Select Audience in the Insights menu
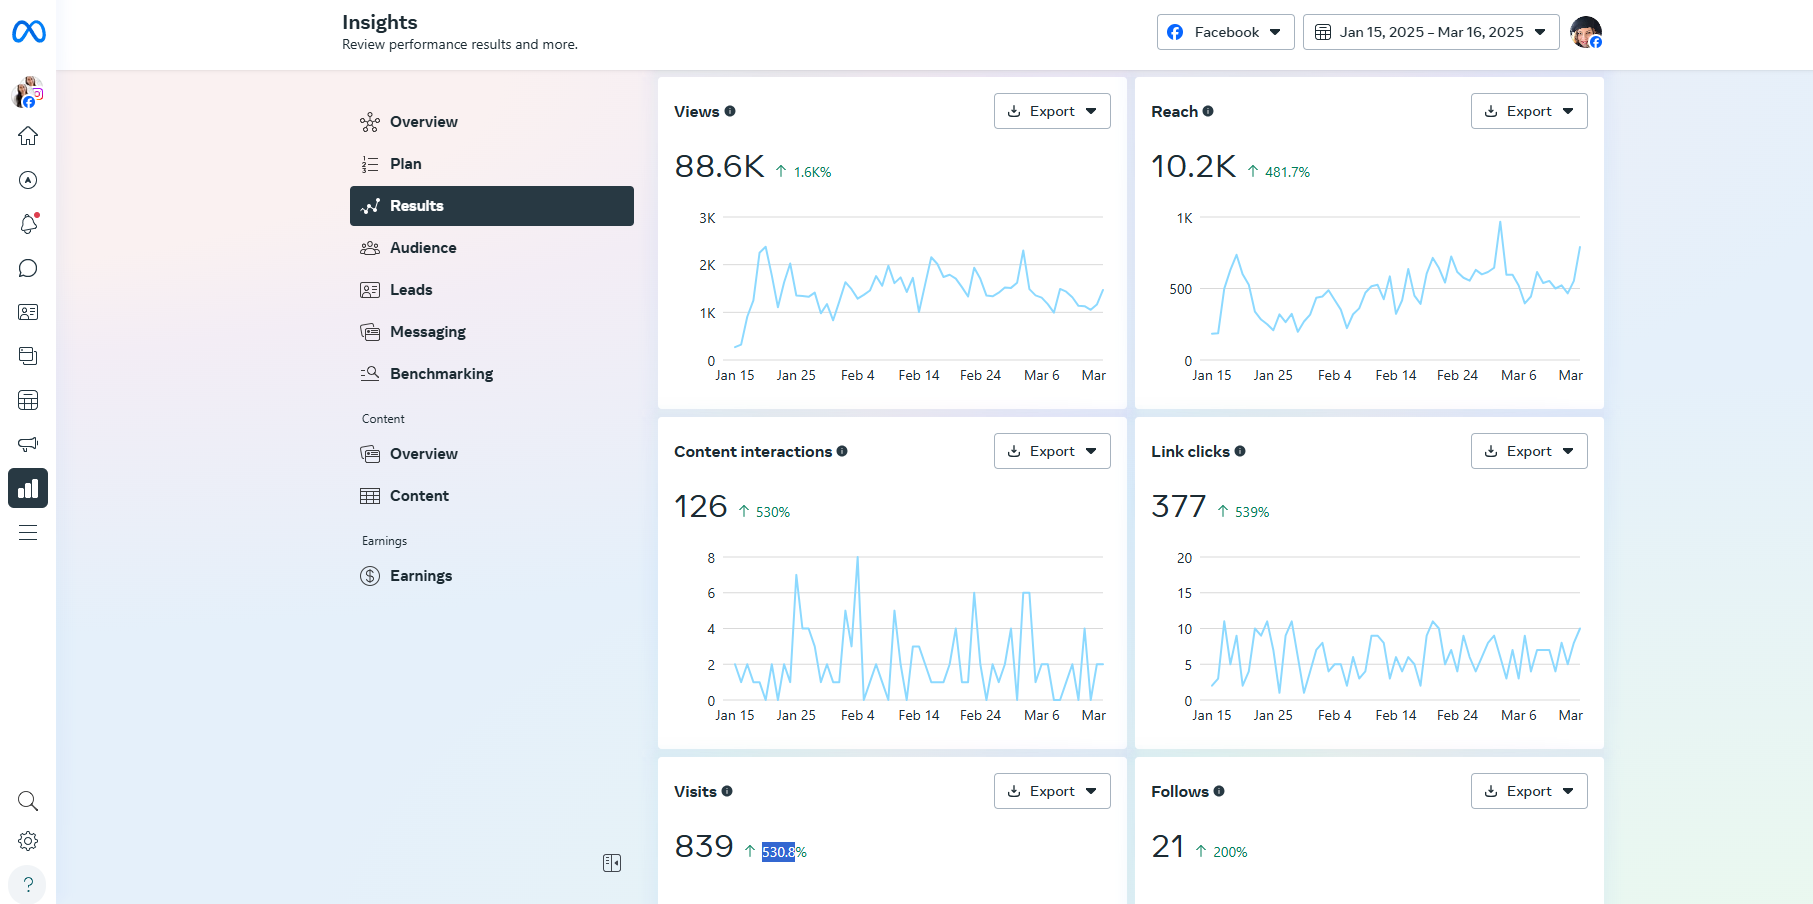Image resolution: width=1813 pixels, height=904 pixels. point(423,248)
